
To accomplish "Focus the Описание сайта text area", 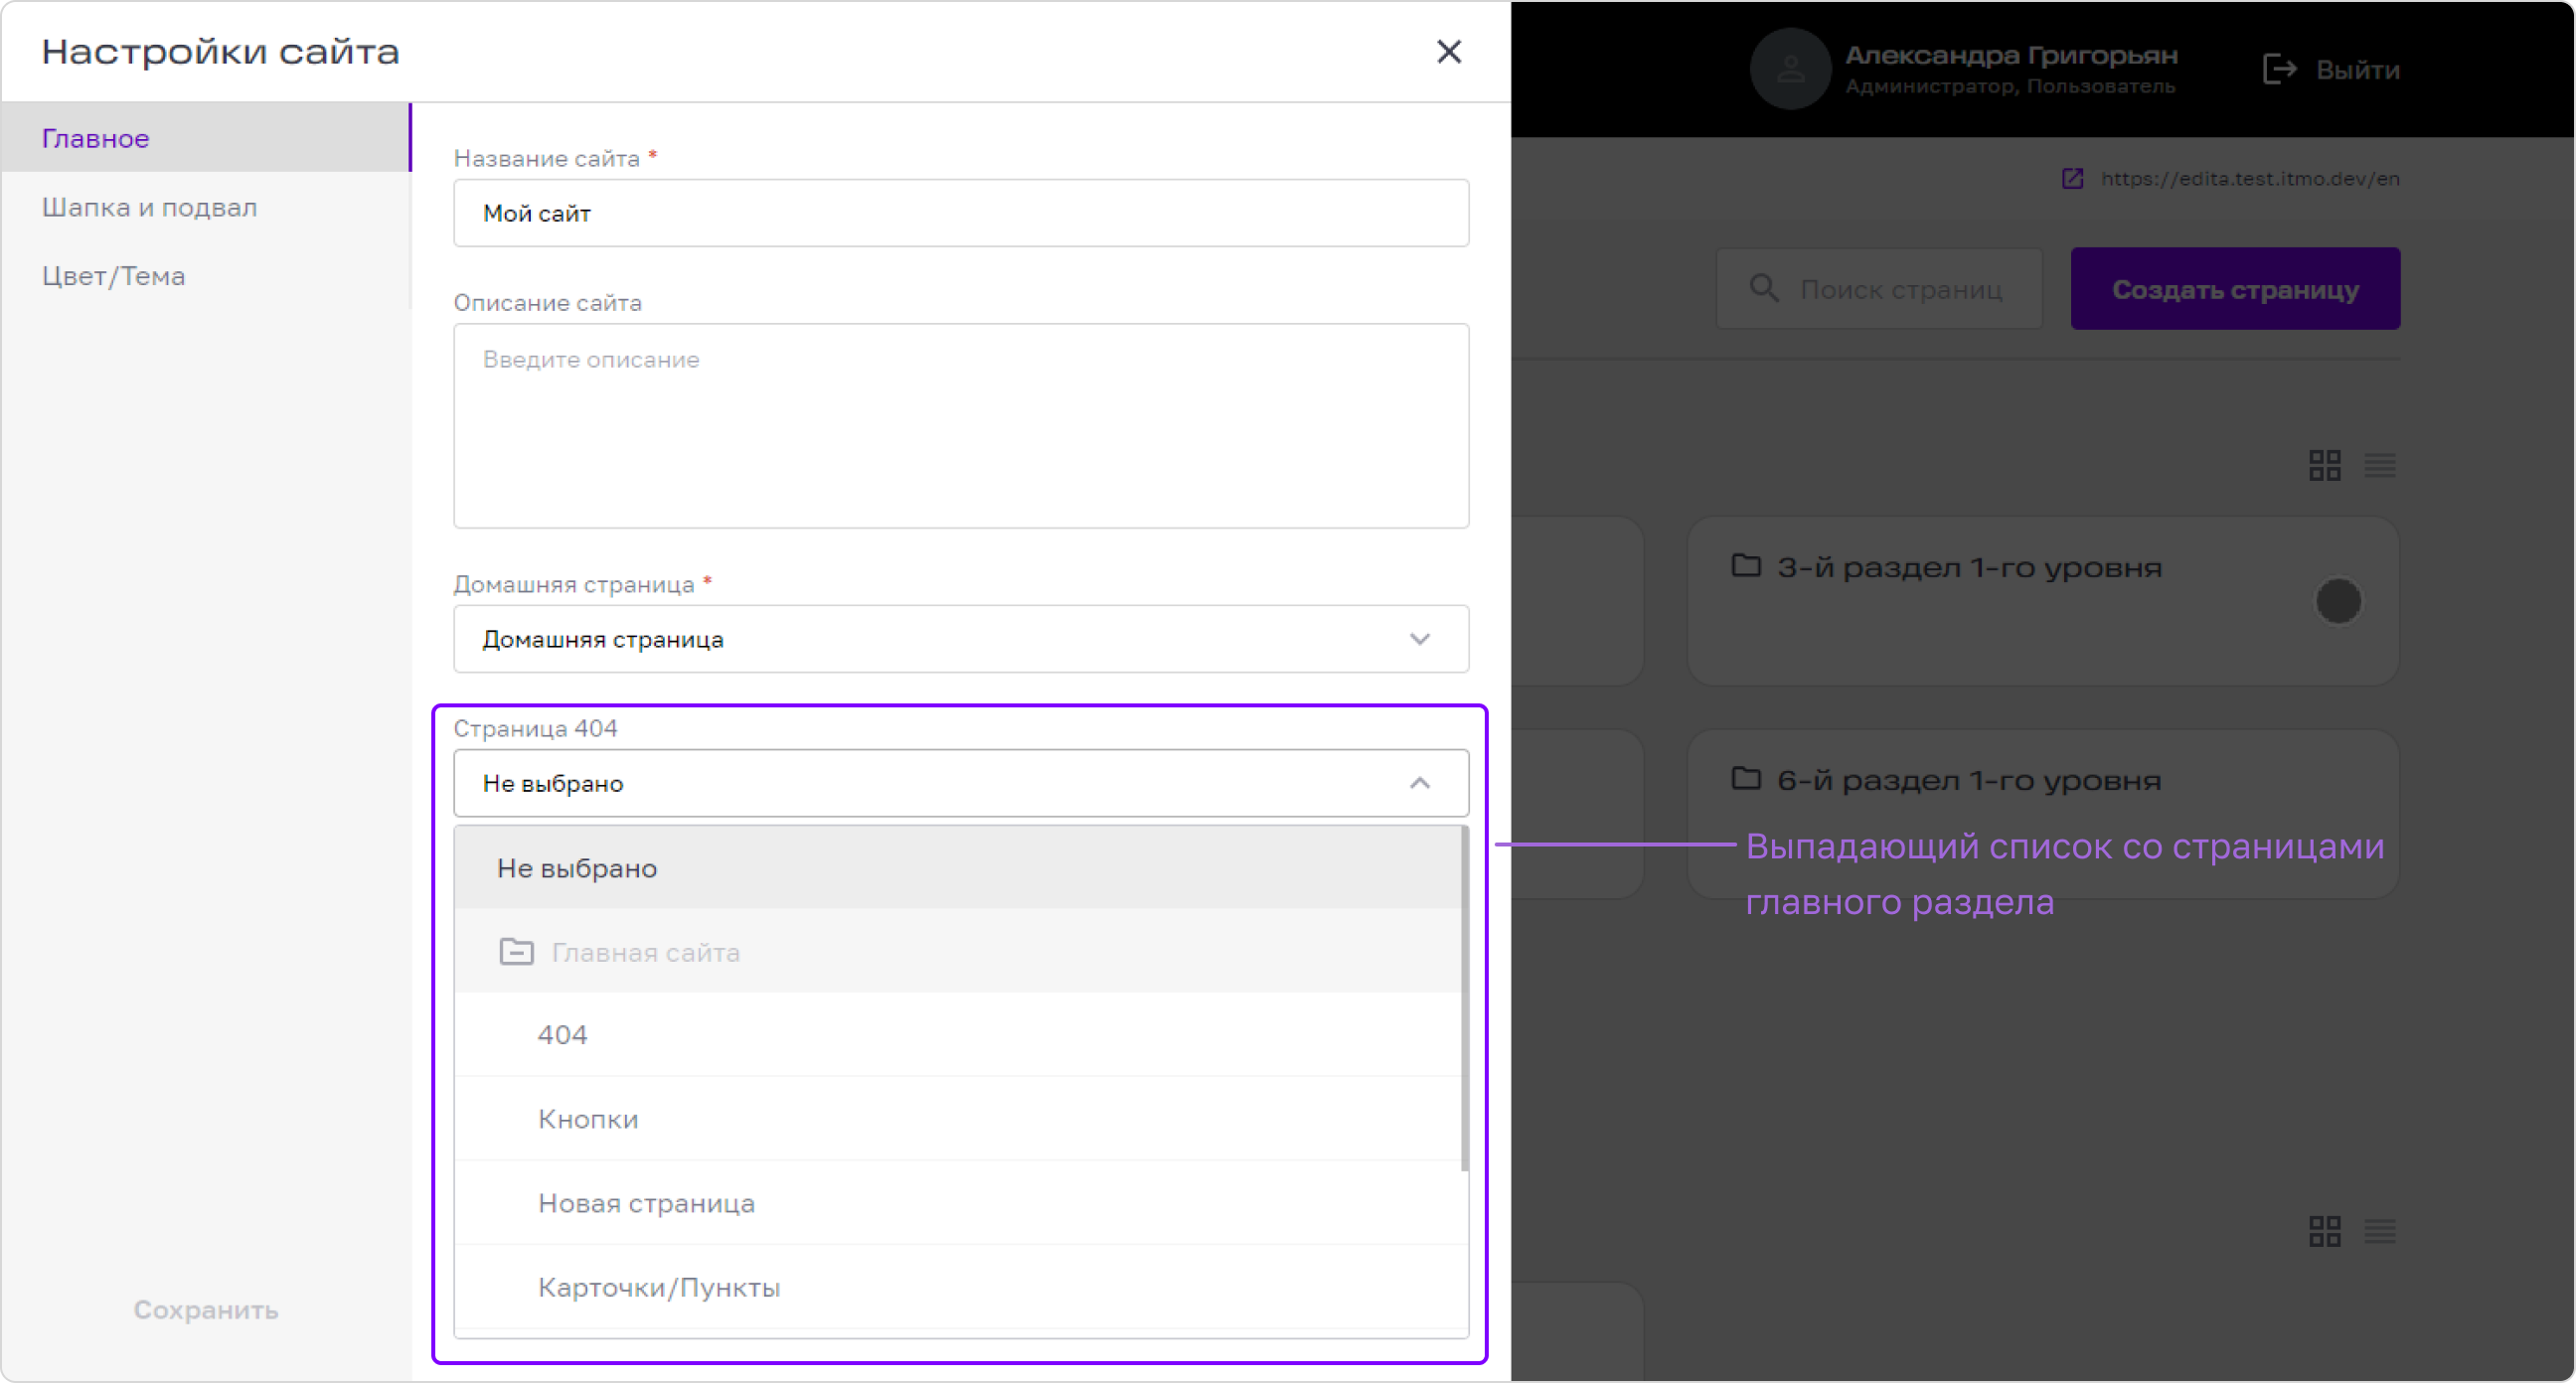I will click(x=961, y=426).
